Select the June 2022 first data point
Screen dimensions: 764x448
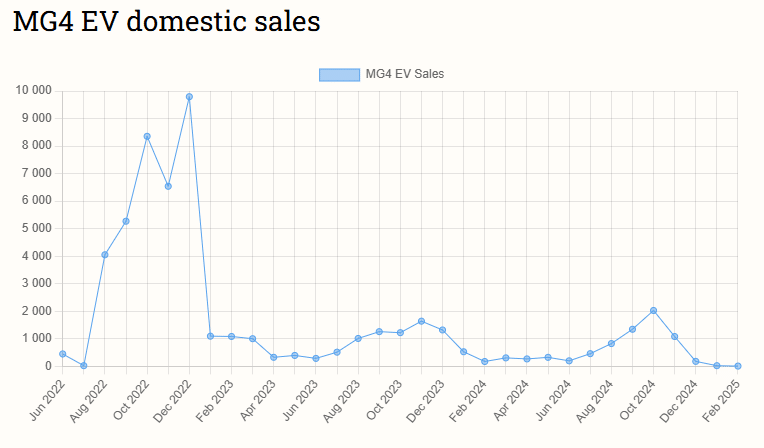click(x=62, y=354)
